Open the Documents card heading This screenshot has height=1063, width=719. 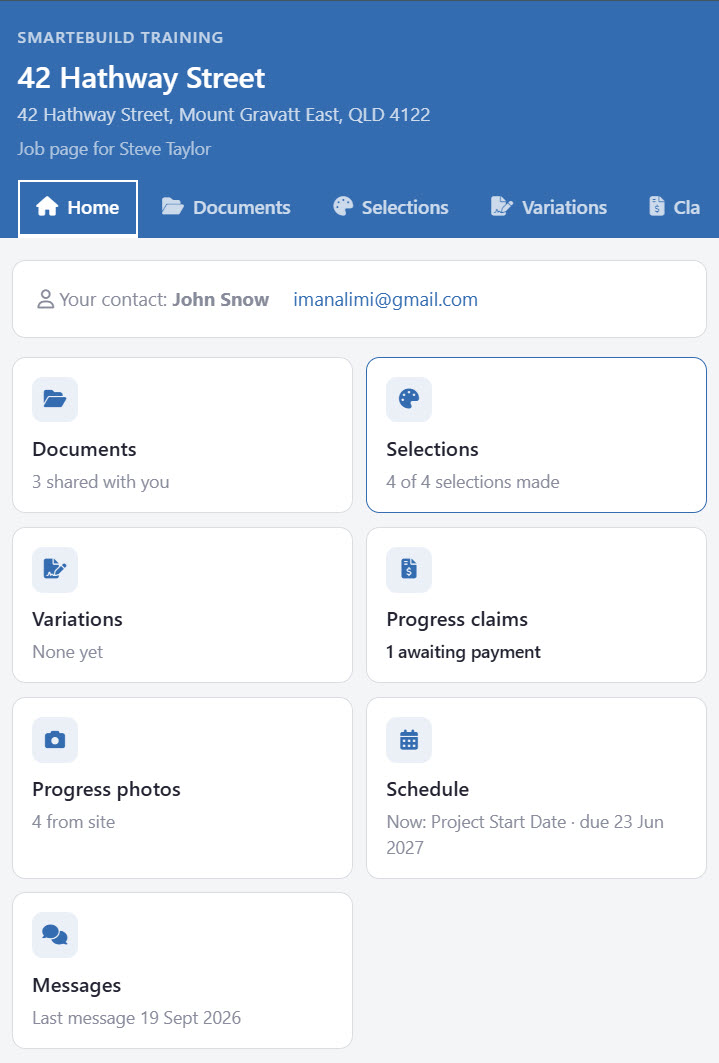click(84, 449)
